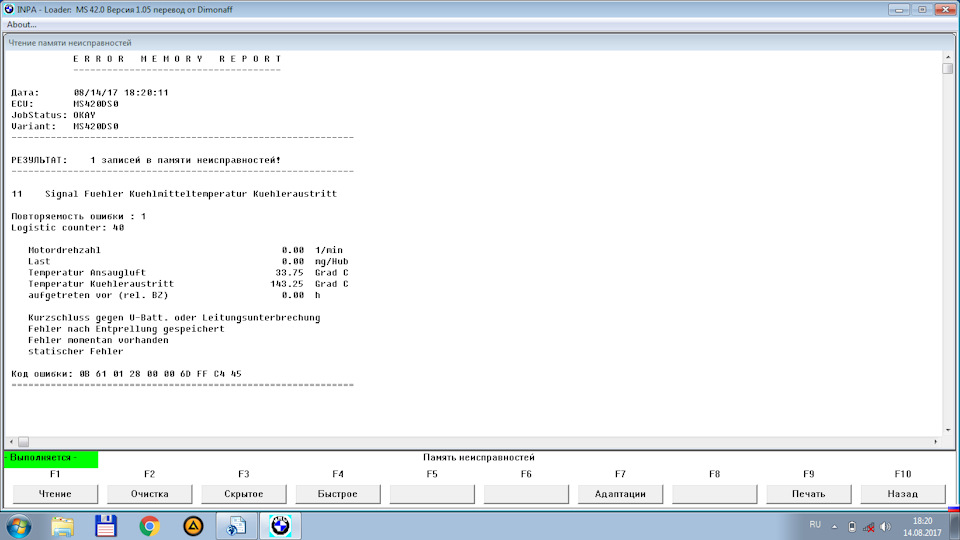This screenshot has width=960, height=540.
Task: Click the ECU value MS420DS0
Action: pyautogui.click(x=96, y=103)
